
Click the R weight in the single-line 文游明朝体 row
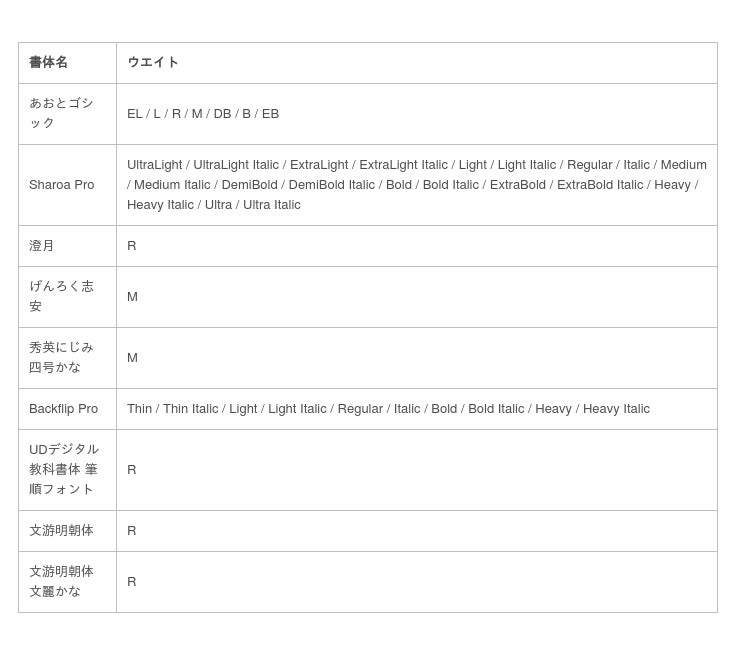click(x=132, y=531)
